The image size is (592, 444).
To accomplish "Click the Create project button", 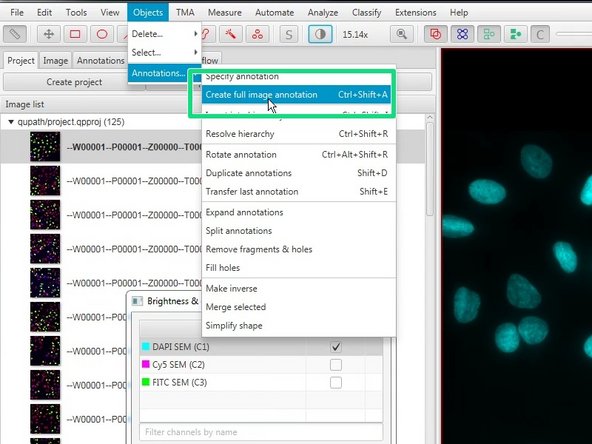I will pyautogui.click(x=74, y=82).
